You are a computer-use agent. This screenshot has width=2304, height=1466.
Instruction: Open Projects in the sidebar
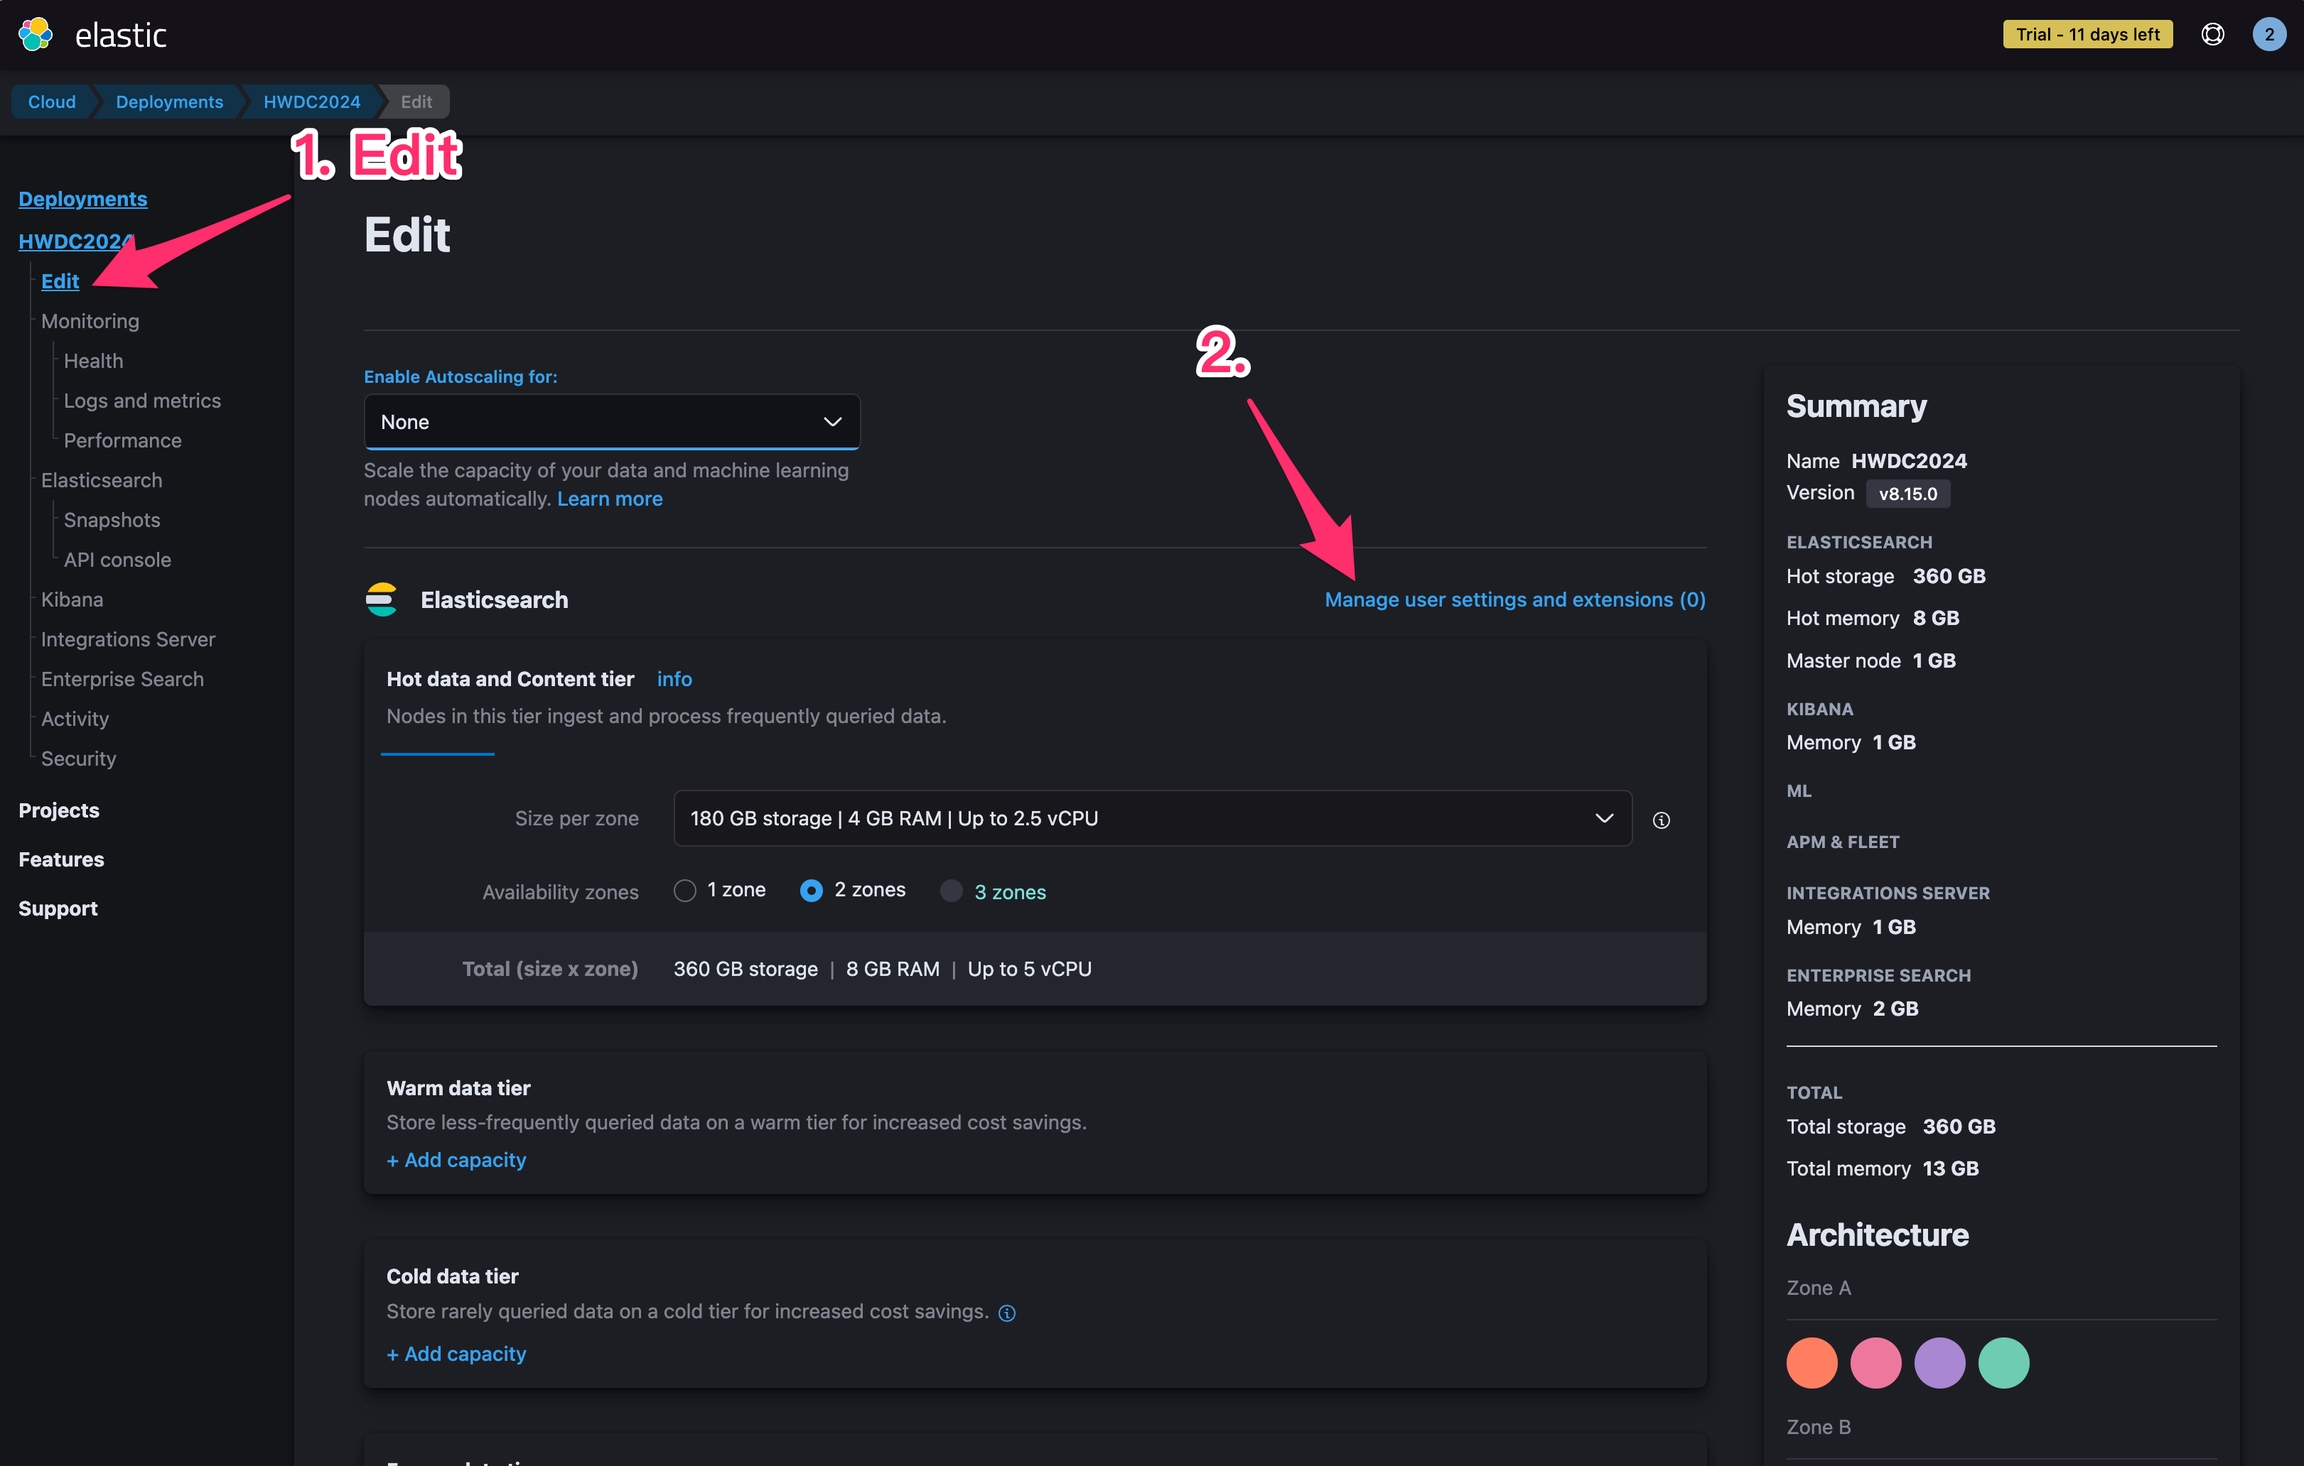point(59,810)
